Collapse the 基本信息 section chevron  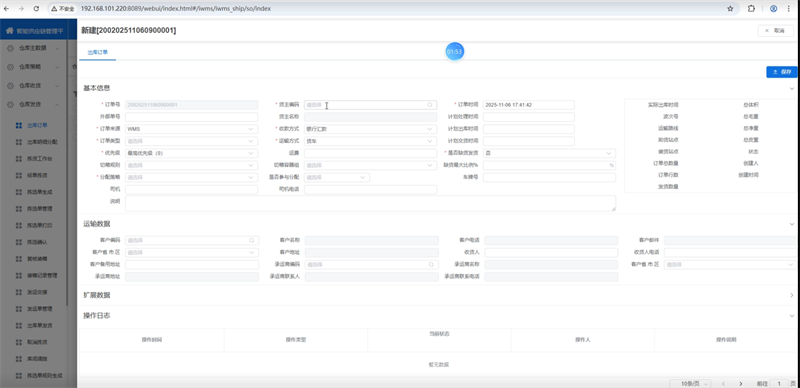[x=792, y=88]
